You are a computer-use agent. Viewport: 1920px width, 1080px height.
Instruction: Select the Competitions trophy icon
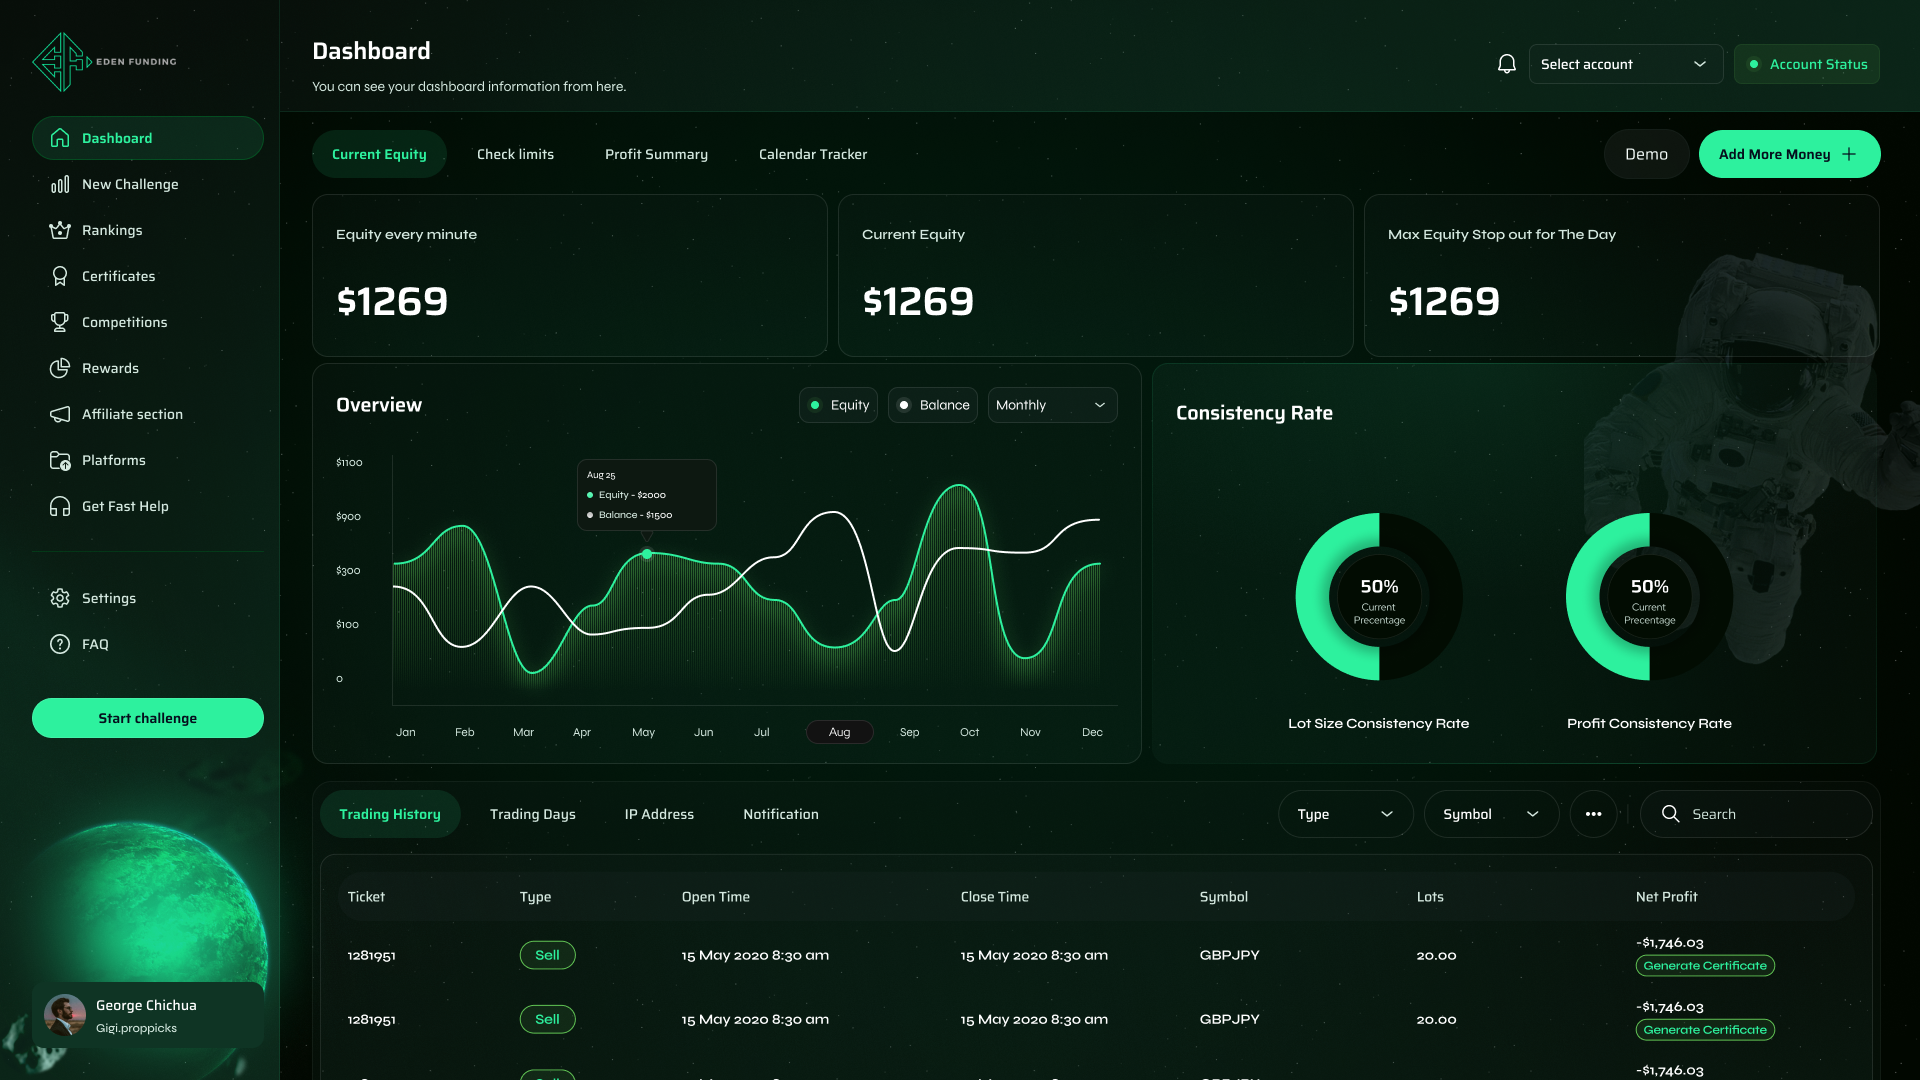[x=60, y=322]
